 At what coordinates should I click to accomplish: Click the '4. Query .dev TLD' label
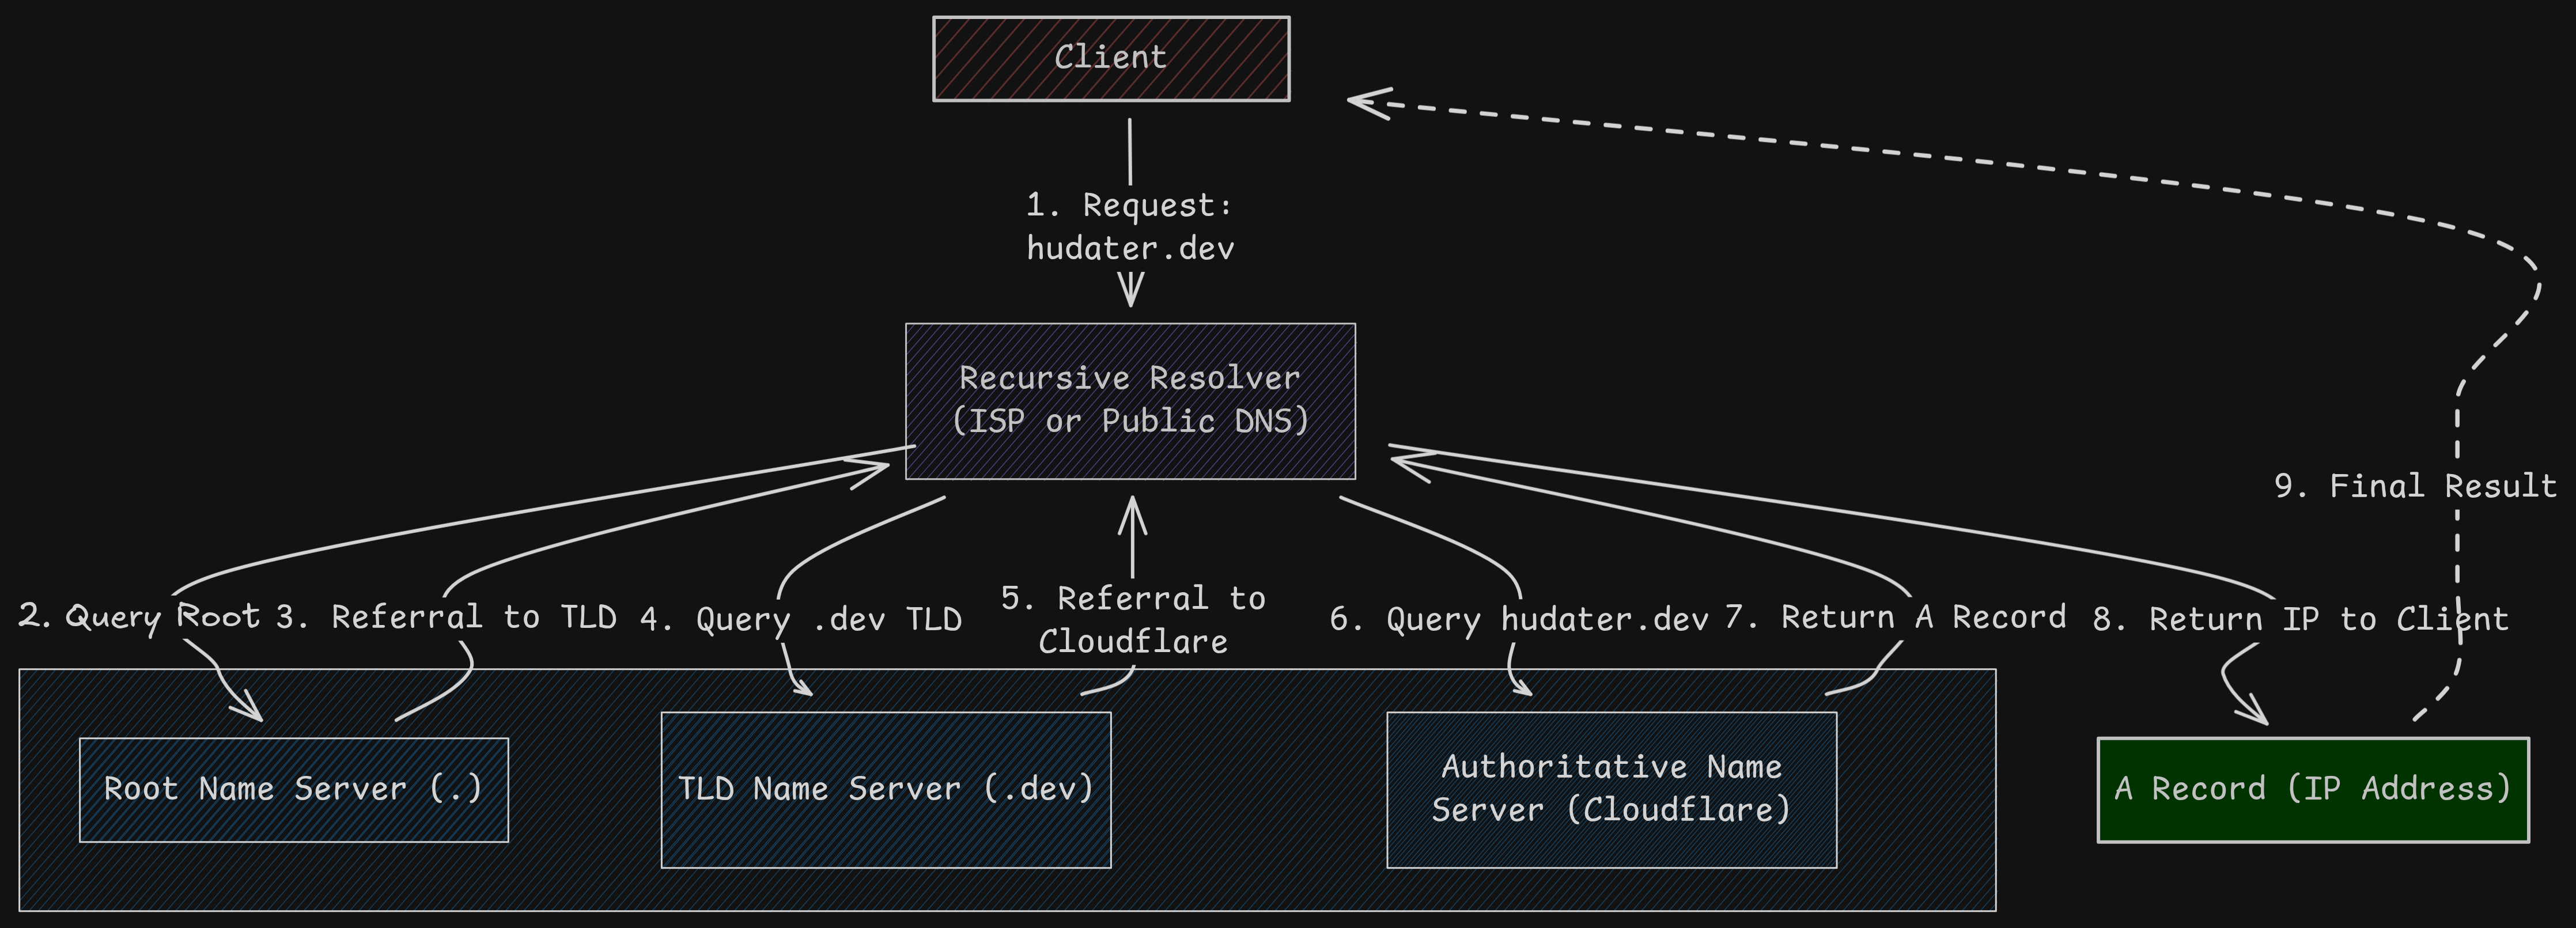pos(801,618)
